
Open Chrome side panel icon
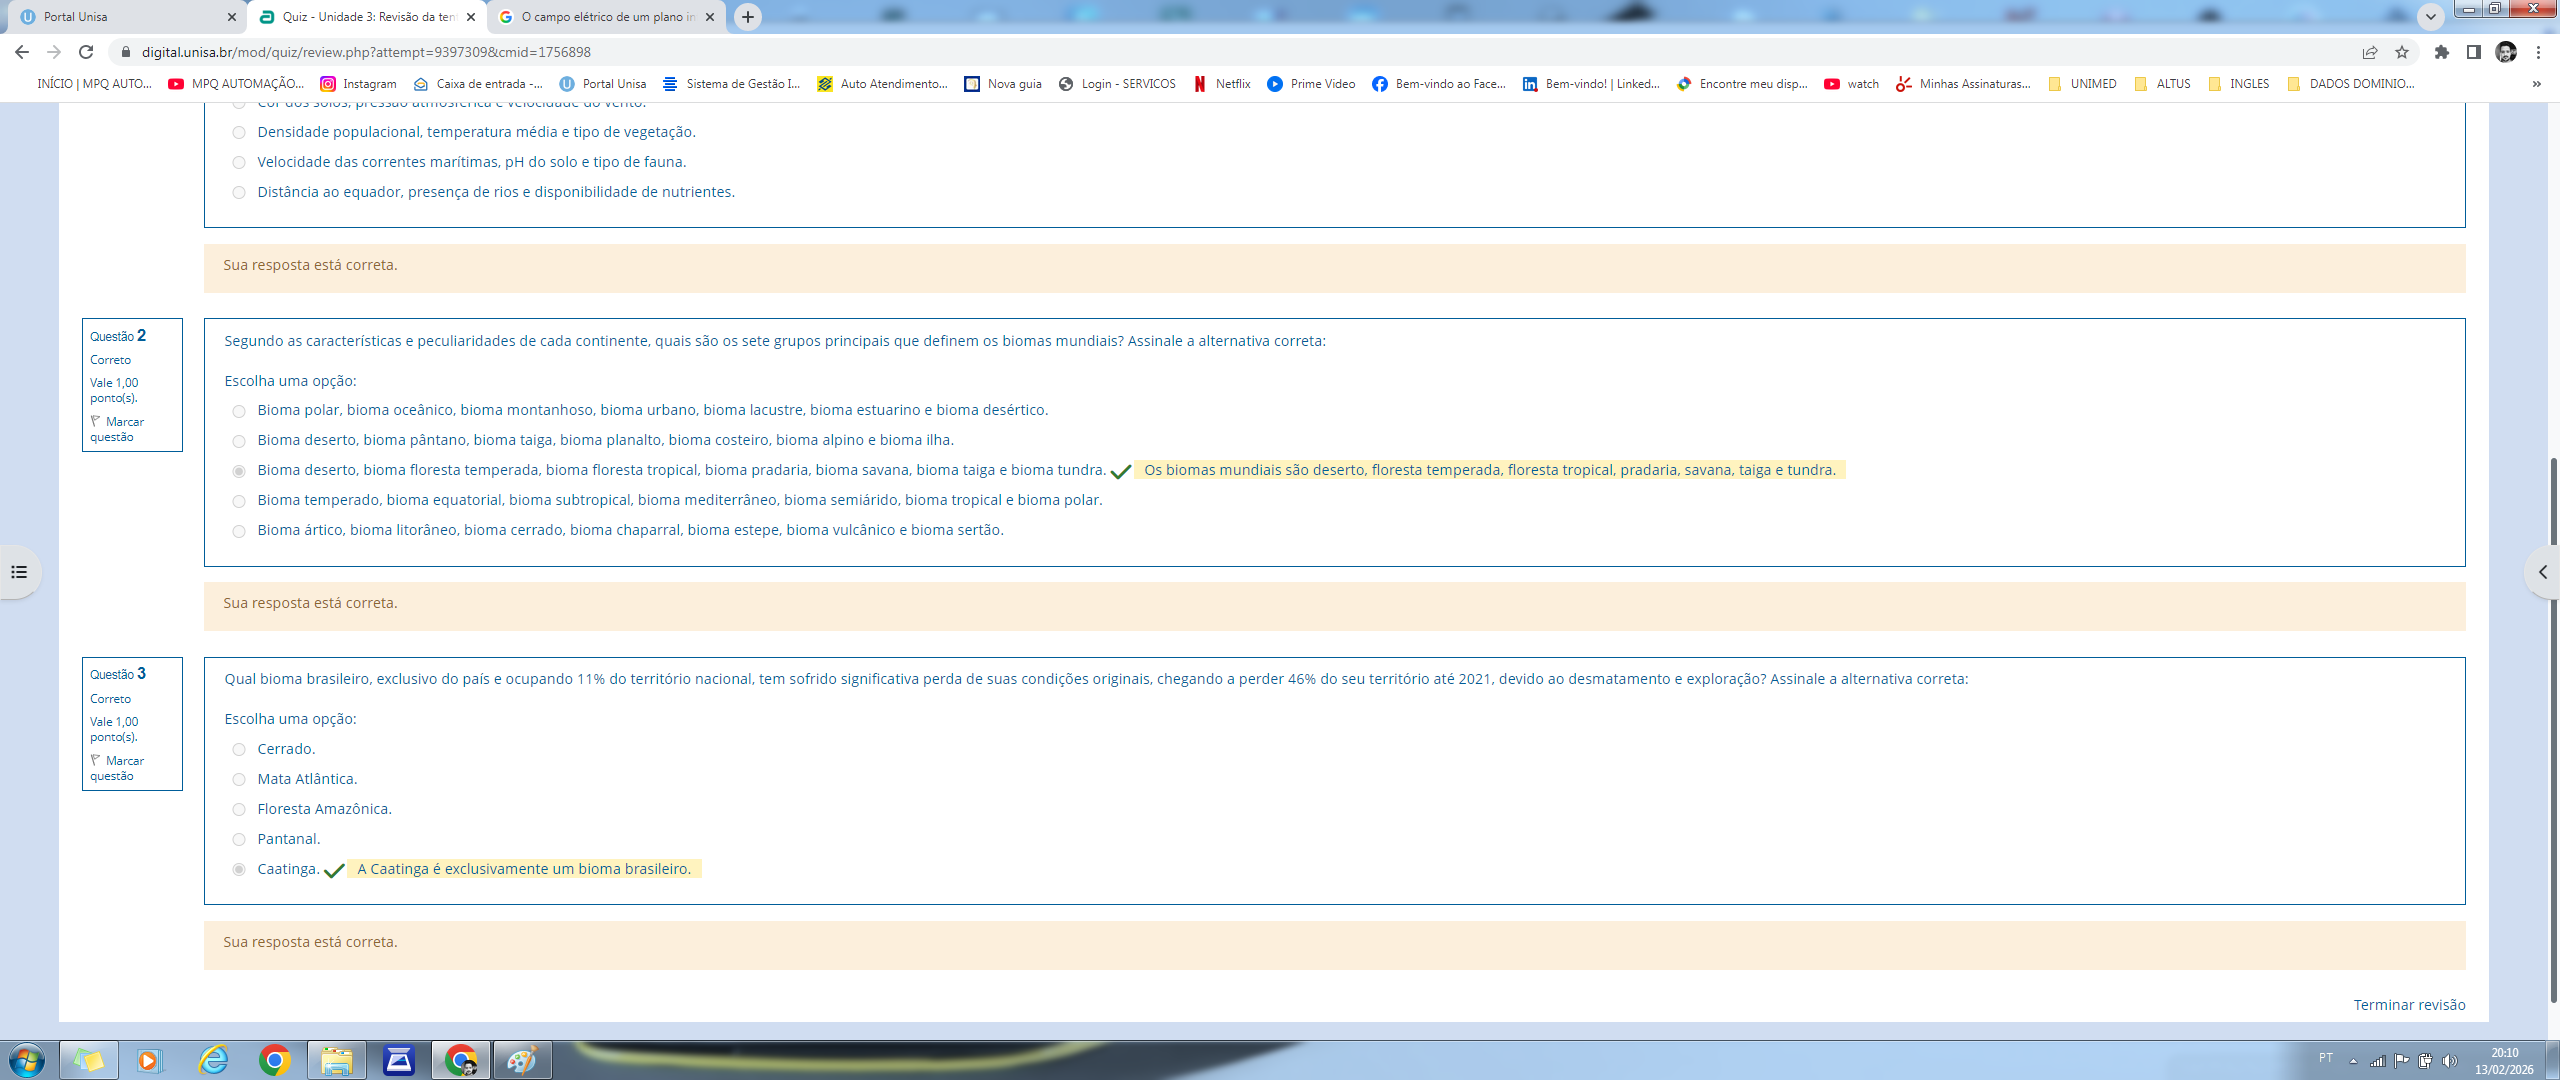2474,52
